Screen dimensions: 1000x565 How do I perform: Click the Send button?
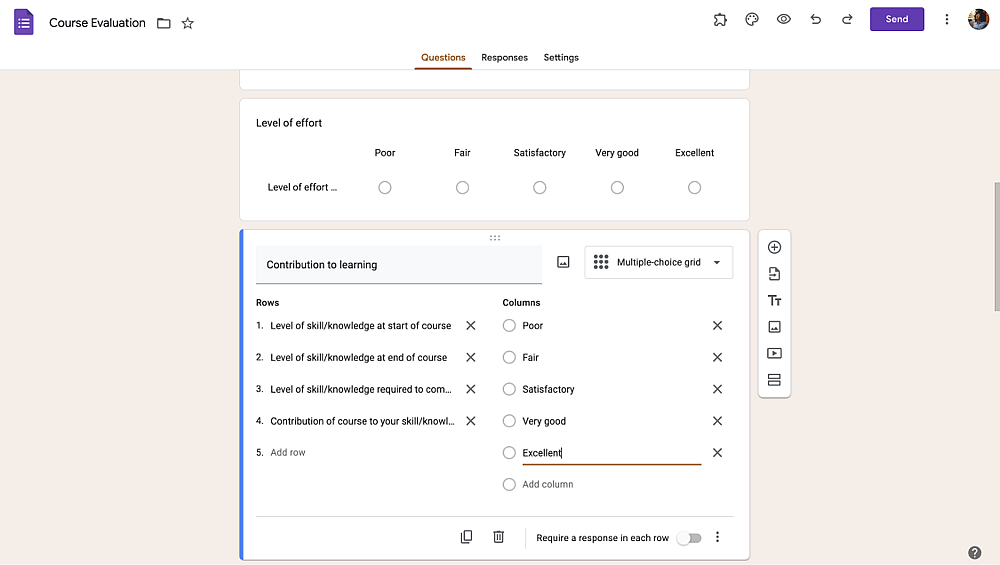coord(897,19)
